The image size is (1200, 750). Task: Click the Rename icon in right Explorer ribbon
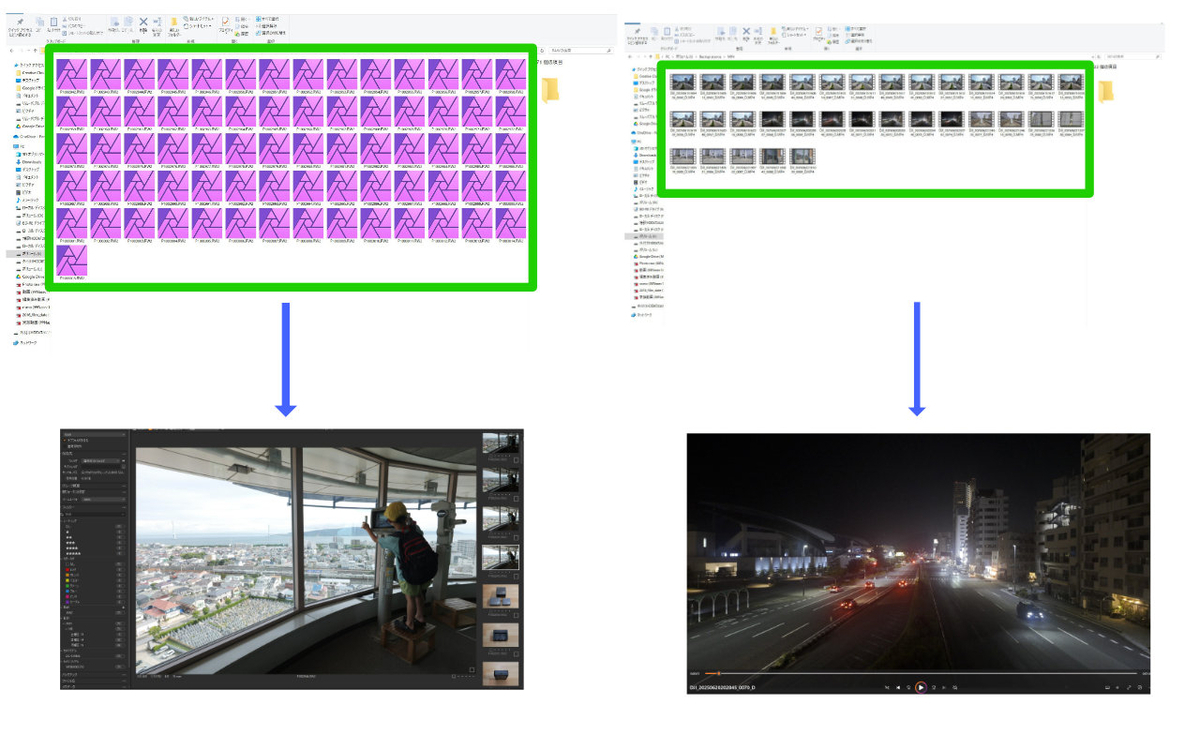758,32
